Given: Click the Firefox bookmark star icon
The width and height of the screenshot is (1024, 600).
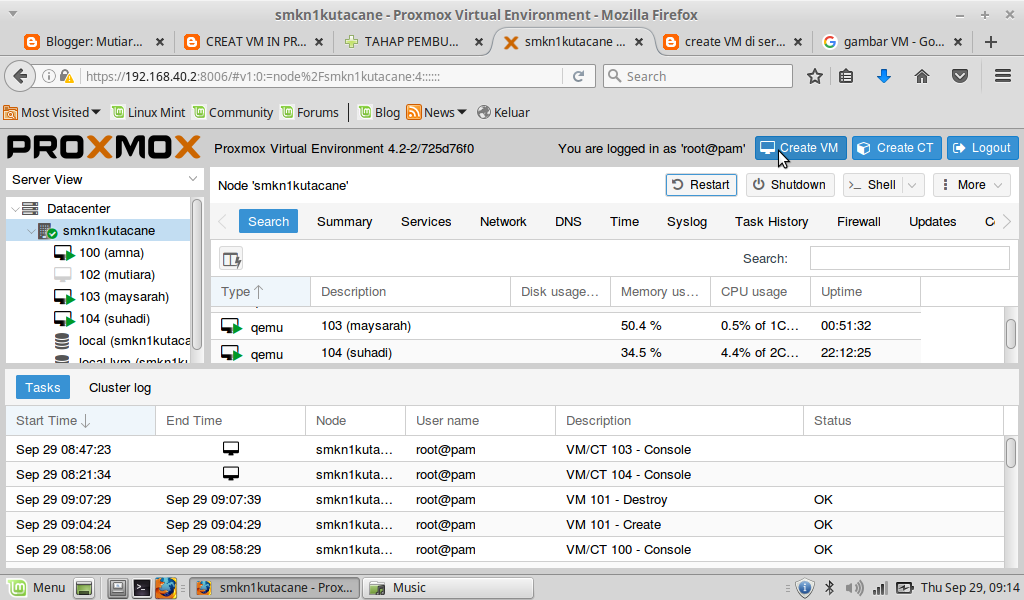Looking at the screenshot, I should (814, 76).
